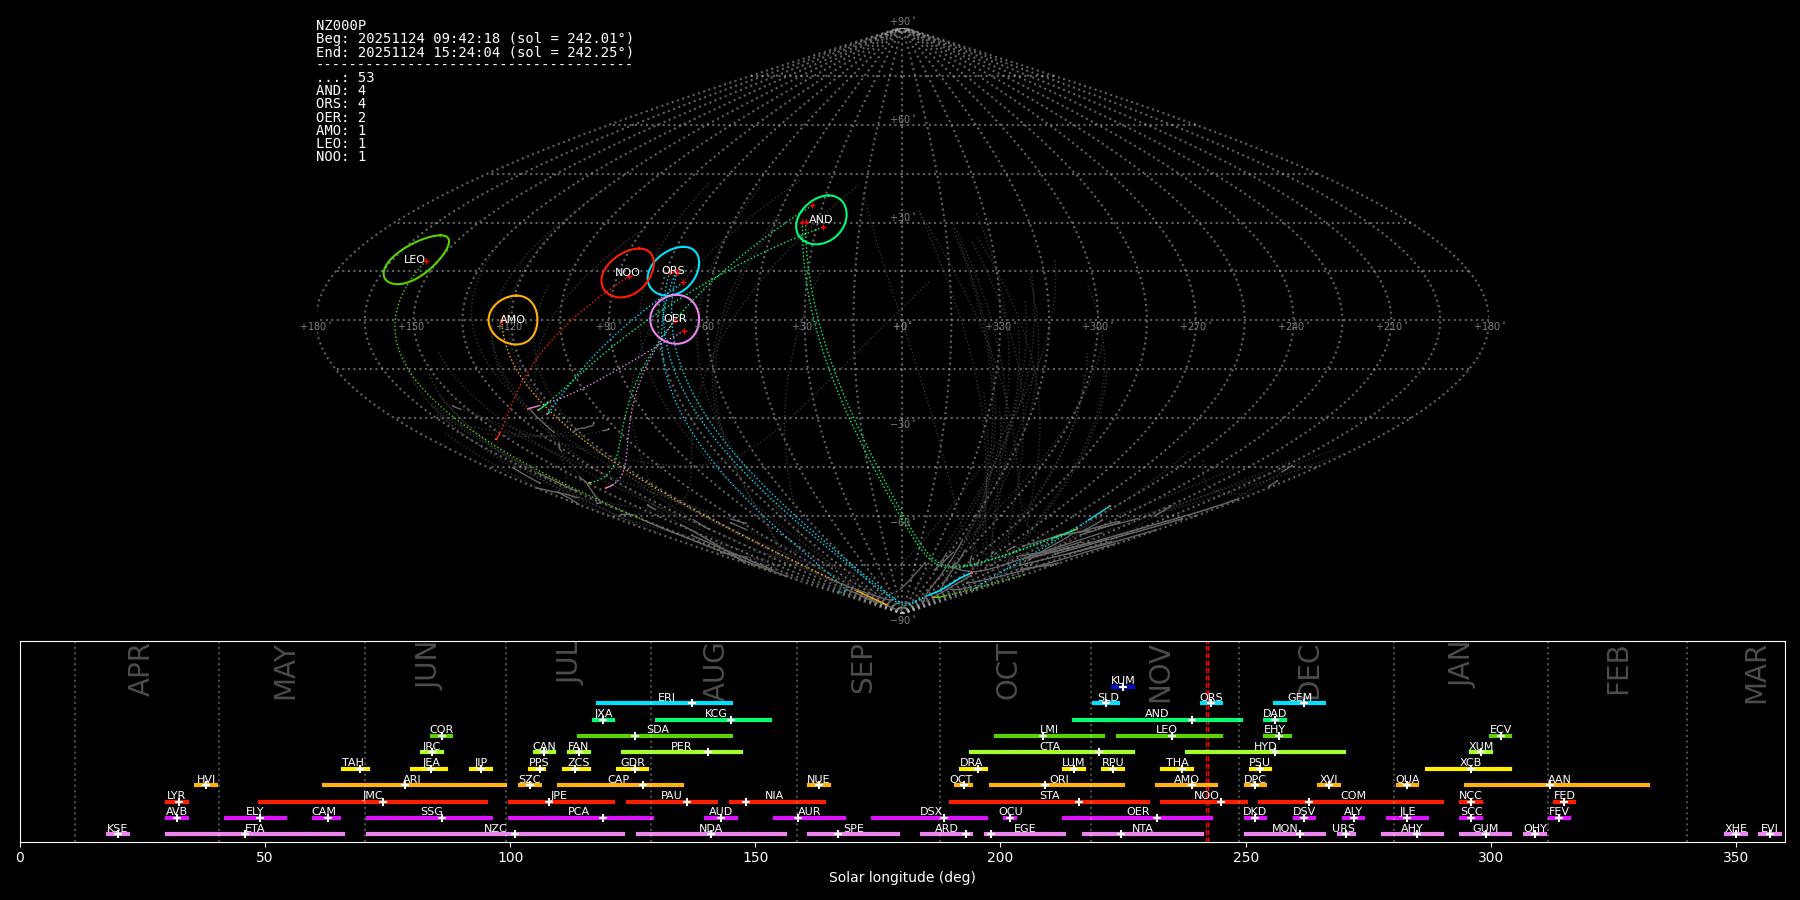1800x900 pixels.
Task: Click the SPE shower bar in the timeline
Action: pos(853,834)
